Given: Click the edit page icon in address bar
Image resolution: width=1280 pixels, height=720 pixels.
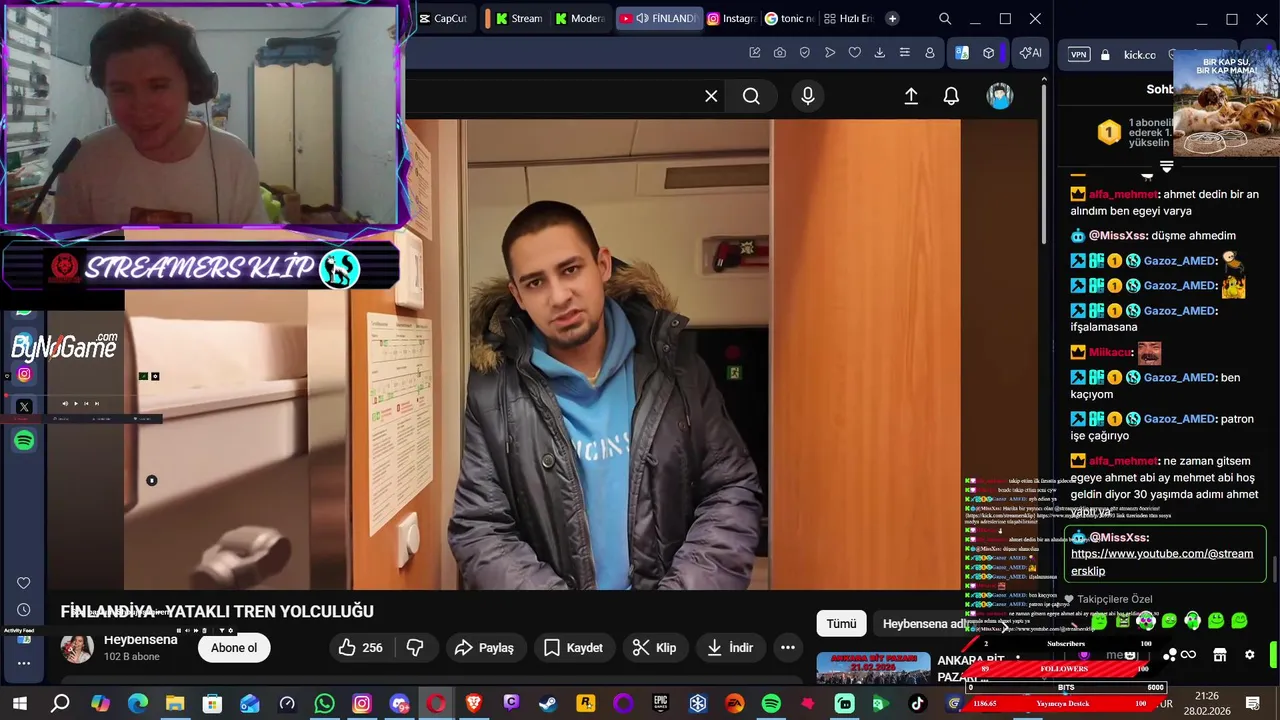Looking at the screenshot, I should point(755,53).
